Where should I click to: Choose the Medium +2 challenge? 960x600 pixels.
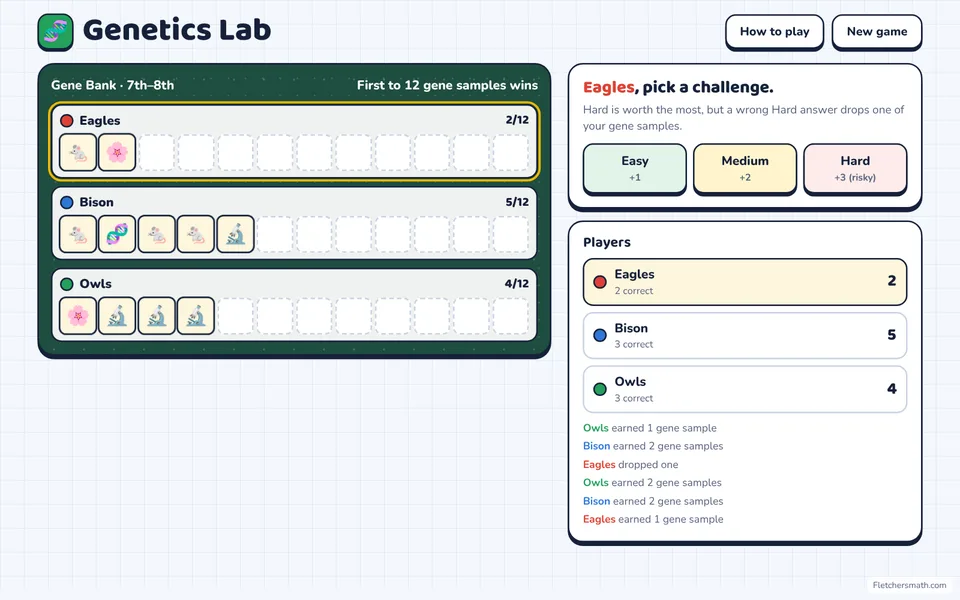pos(744,169)
